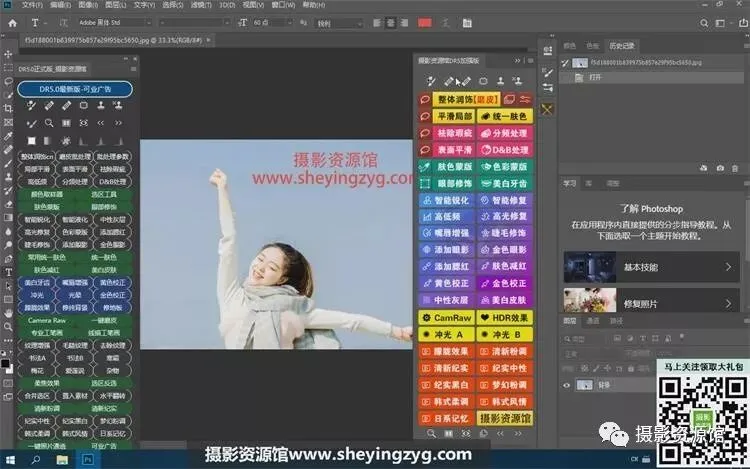Open the left DR5.0 panel flyout menu
The image size is (750, 469).
tap(133, 69)
